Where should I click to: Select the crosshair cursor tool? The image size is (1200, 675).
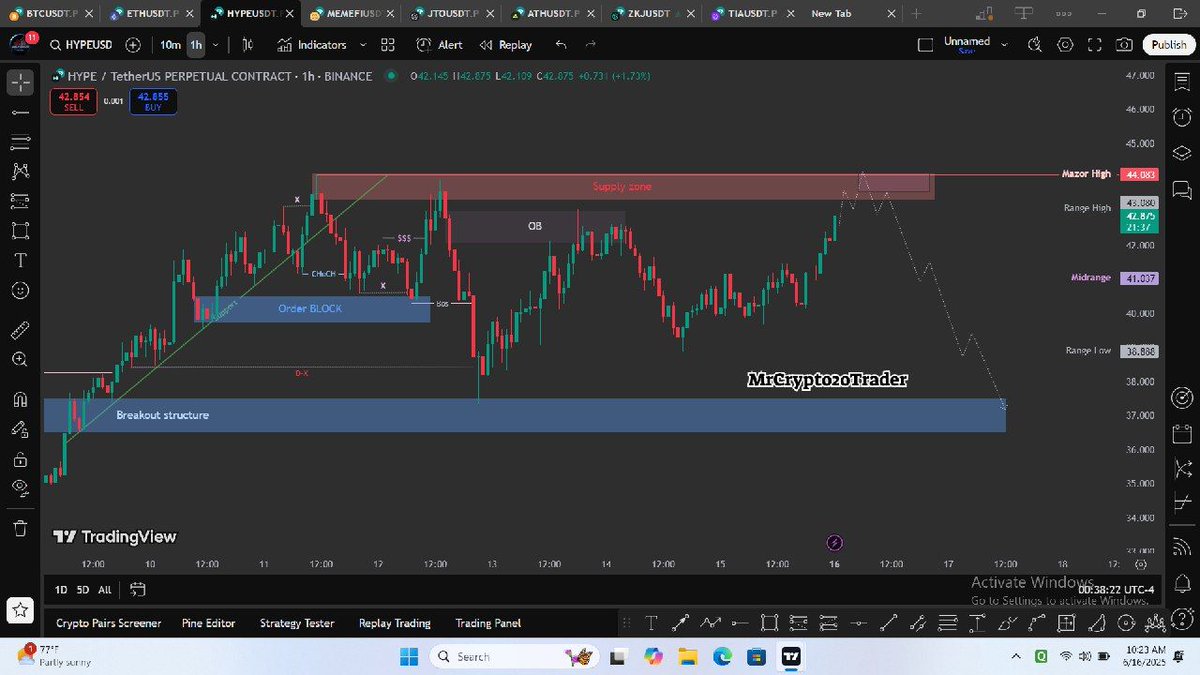[20, 83]
